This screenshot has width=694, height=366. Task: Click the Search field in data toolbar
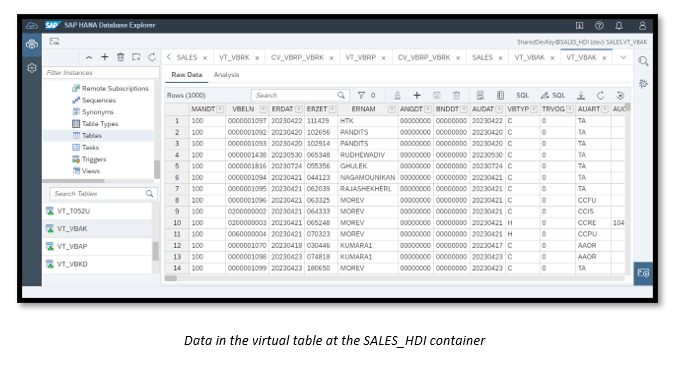tap(300, 95)
